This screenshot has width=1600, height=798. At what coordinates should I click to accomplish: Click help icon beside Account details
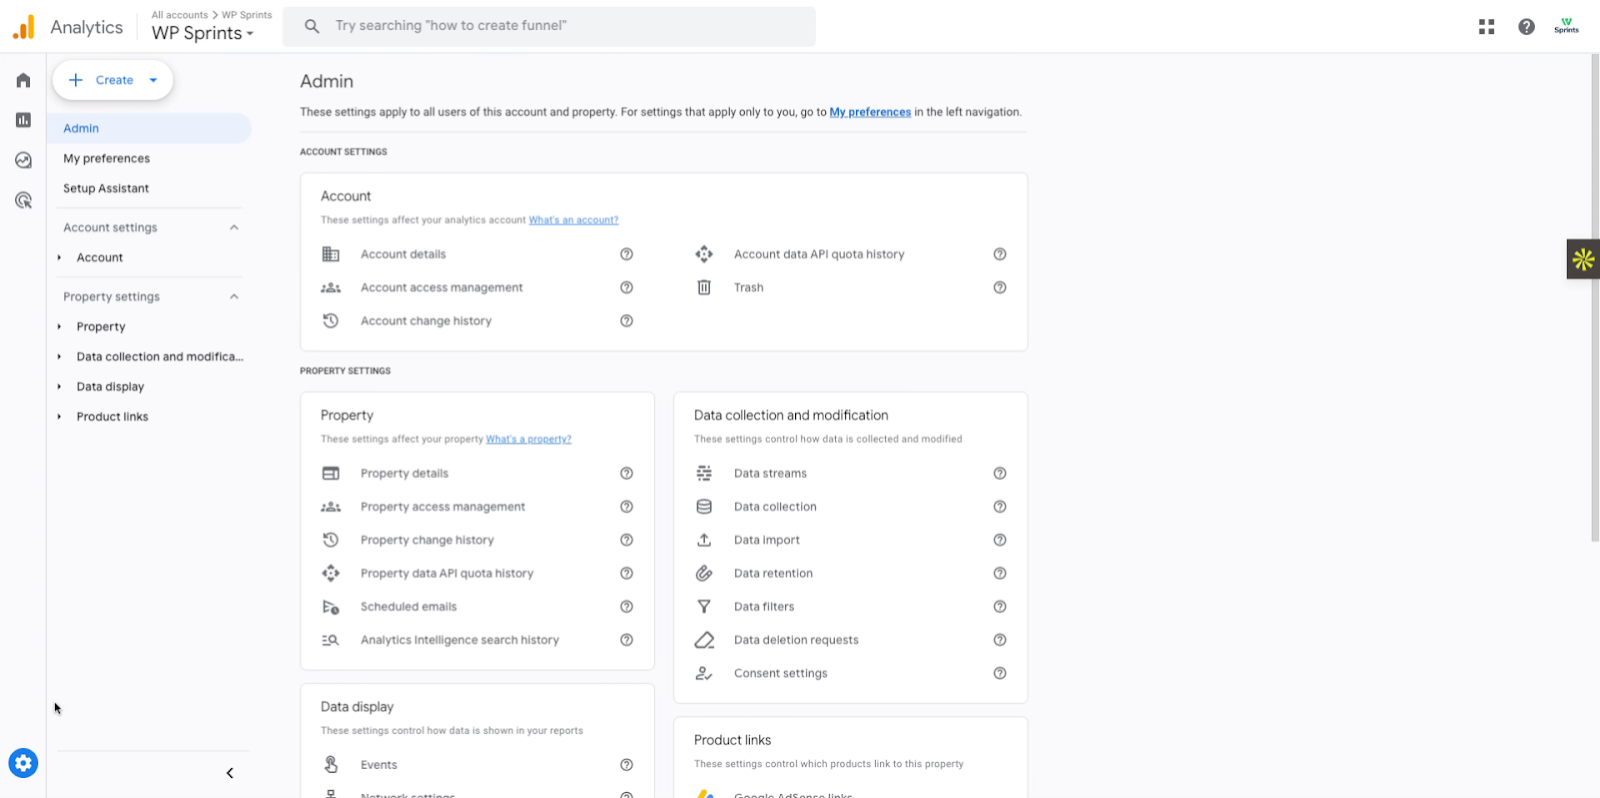(626, 254)
